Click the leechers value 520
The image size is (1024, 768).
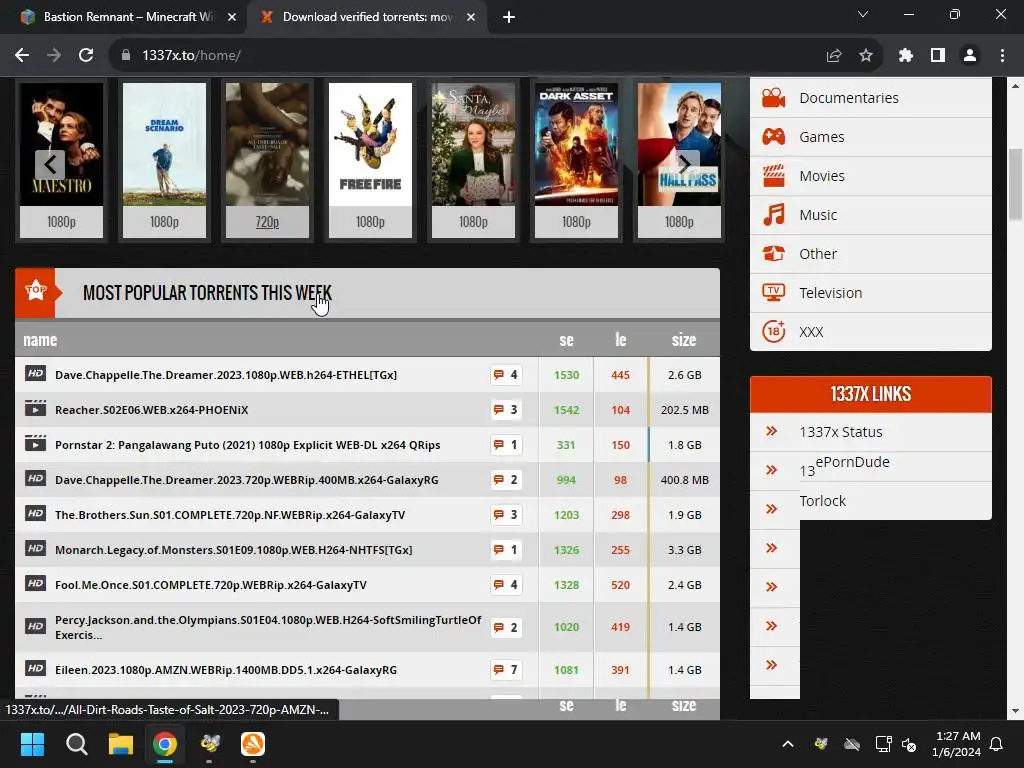click(620, 585)
